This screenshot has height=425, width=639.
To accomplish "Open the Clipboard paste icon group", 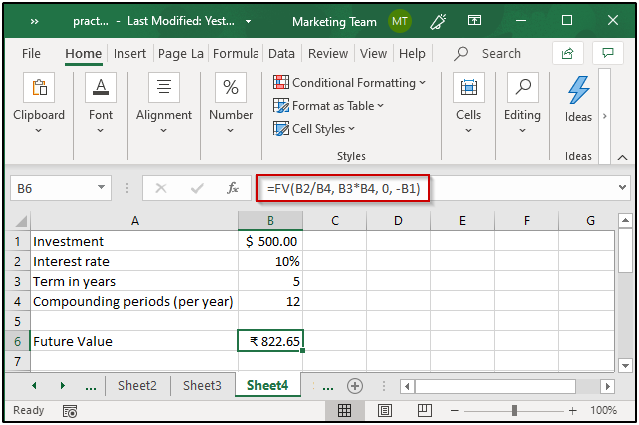I will (x=39, y=87).
